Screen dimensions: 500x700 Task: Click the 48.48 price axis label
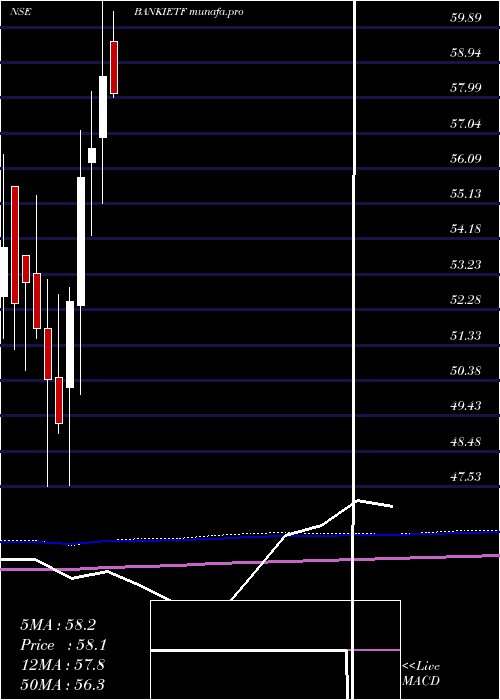[x=465, y=442]
